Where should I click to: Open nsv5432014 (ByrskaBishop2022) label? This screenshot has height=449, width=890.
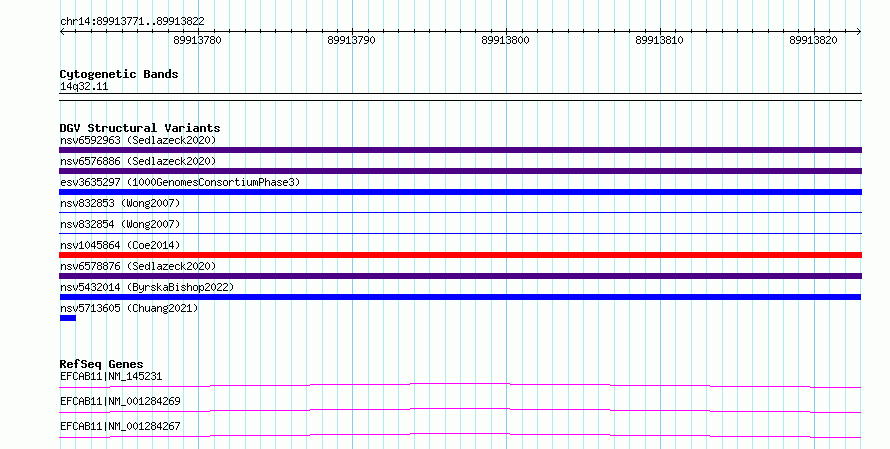click(x=147, y=287)
